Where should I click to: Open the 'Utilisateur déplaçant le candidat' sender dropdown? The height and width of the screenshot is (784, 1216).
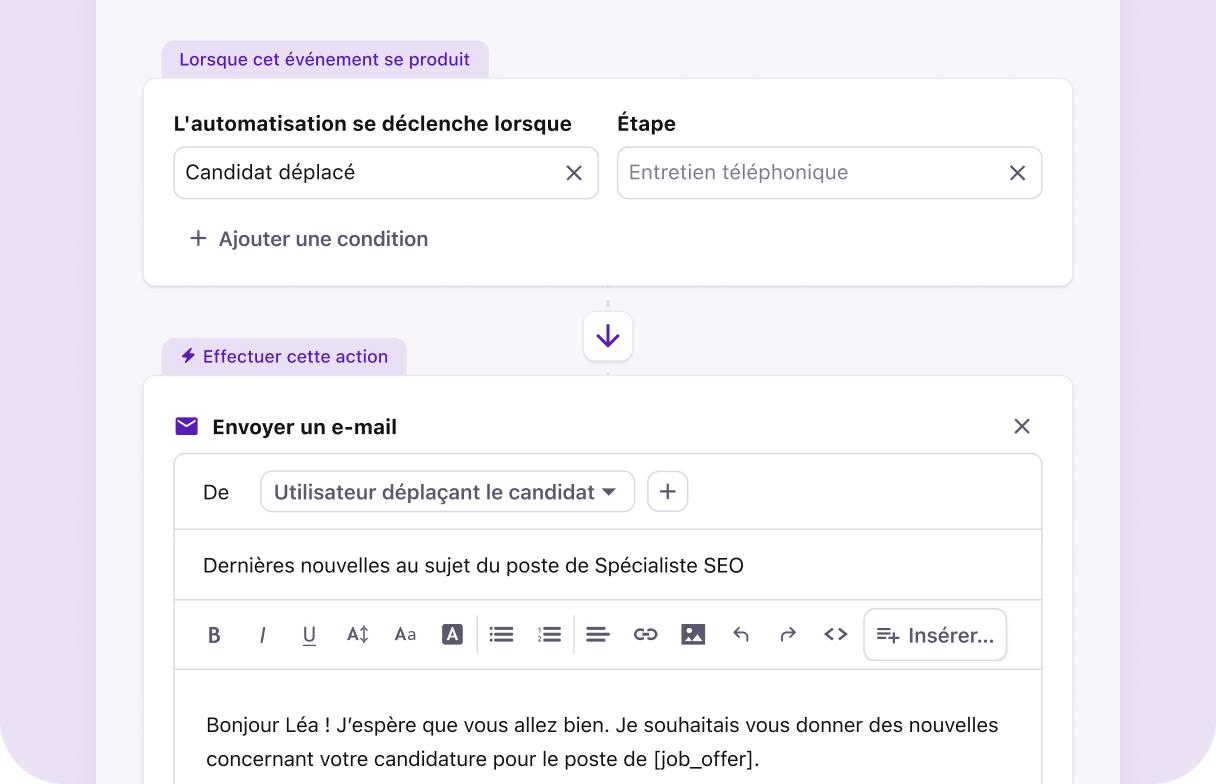click(447, 491)
